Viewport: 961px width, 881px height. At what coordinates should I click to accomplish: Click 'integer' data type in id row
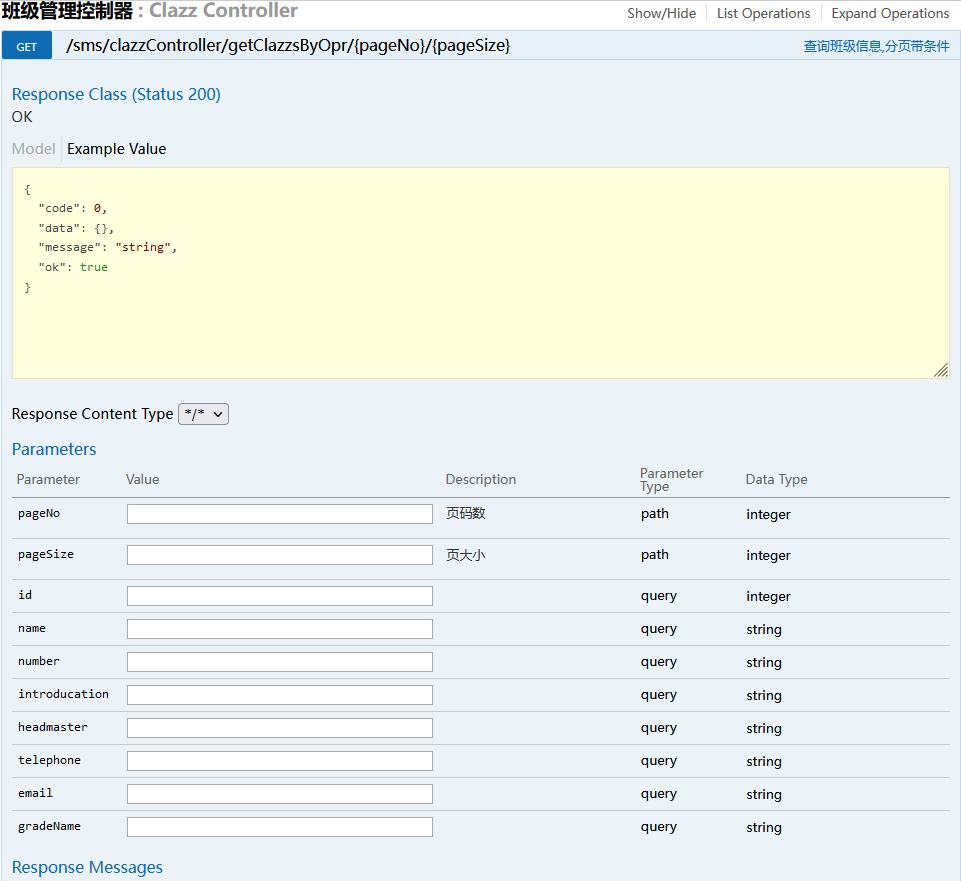pyautogui.click(x=768, y=597)
